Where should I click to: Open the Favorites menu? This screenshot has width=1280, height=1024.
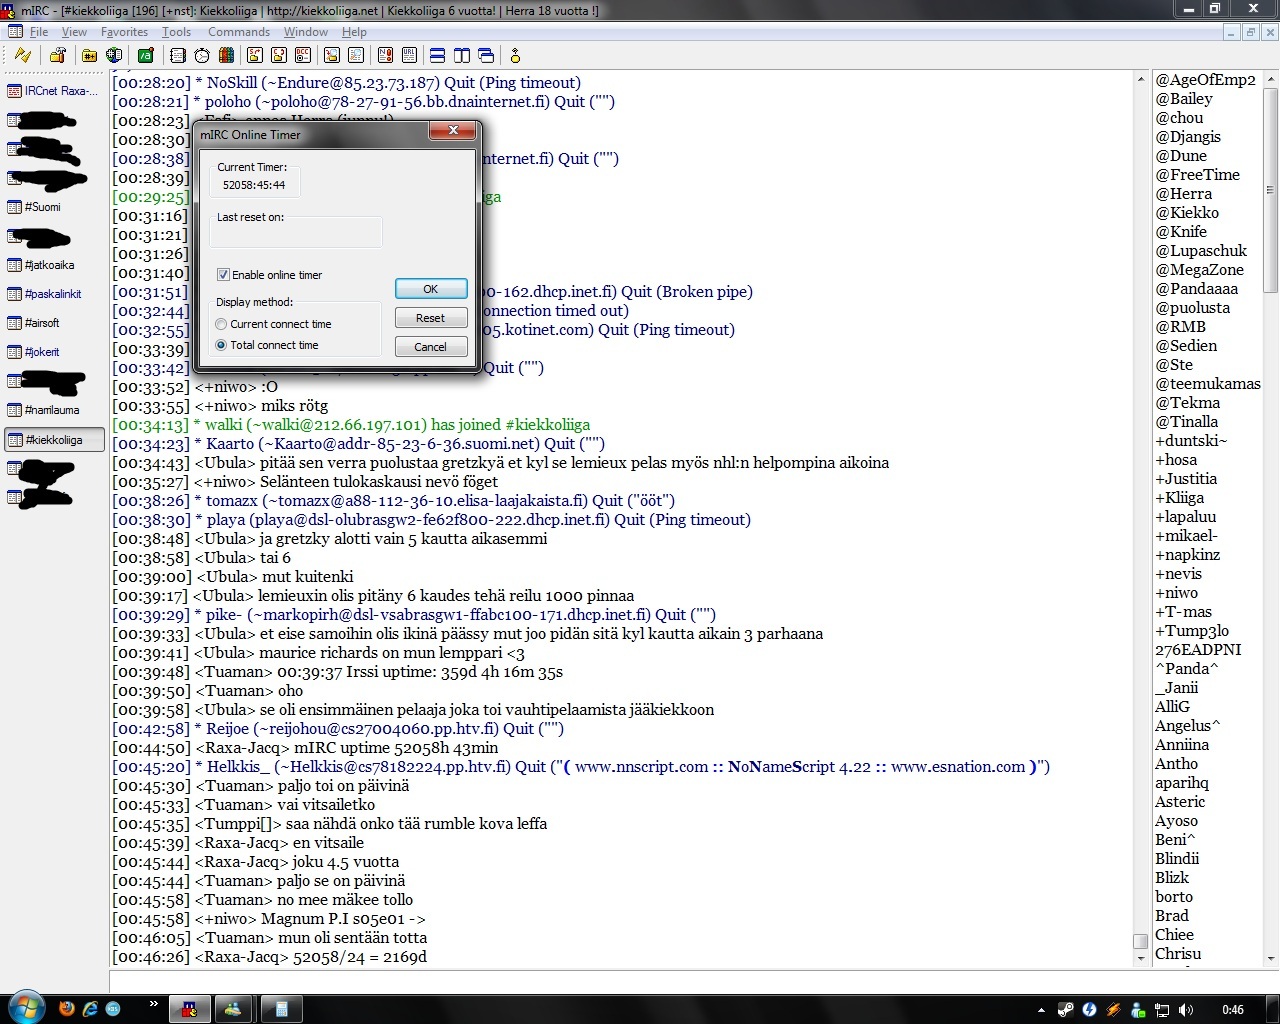click(124, 32)
